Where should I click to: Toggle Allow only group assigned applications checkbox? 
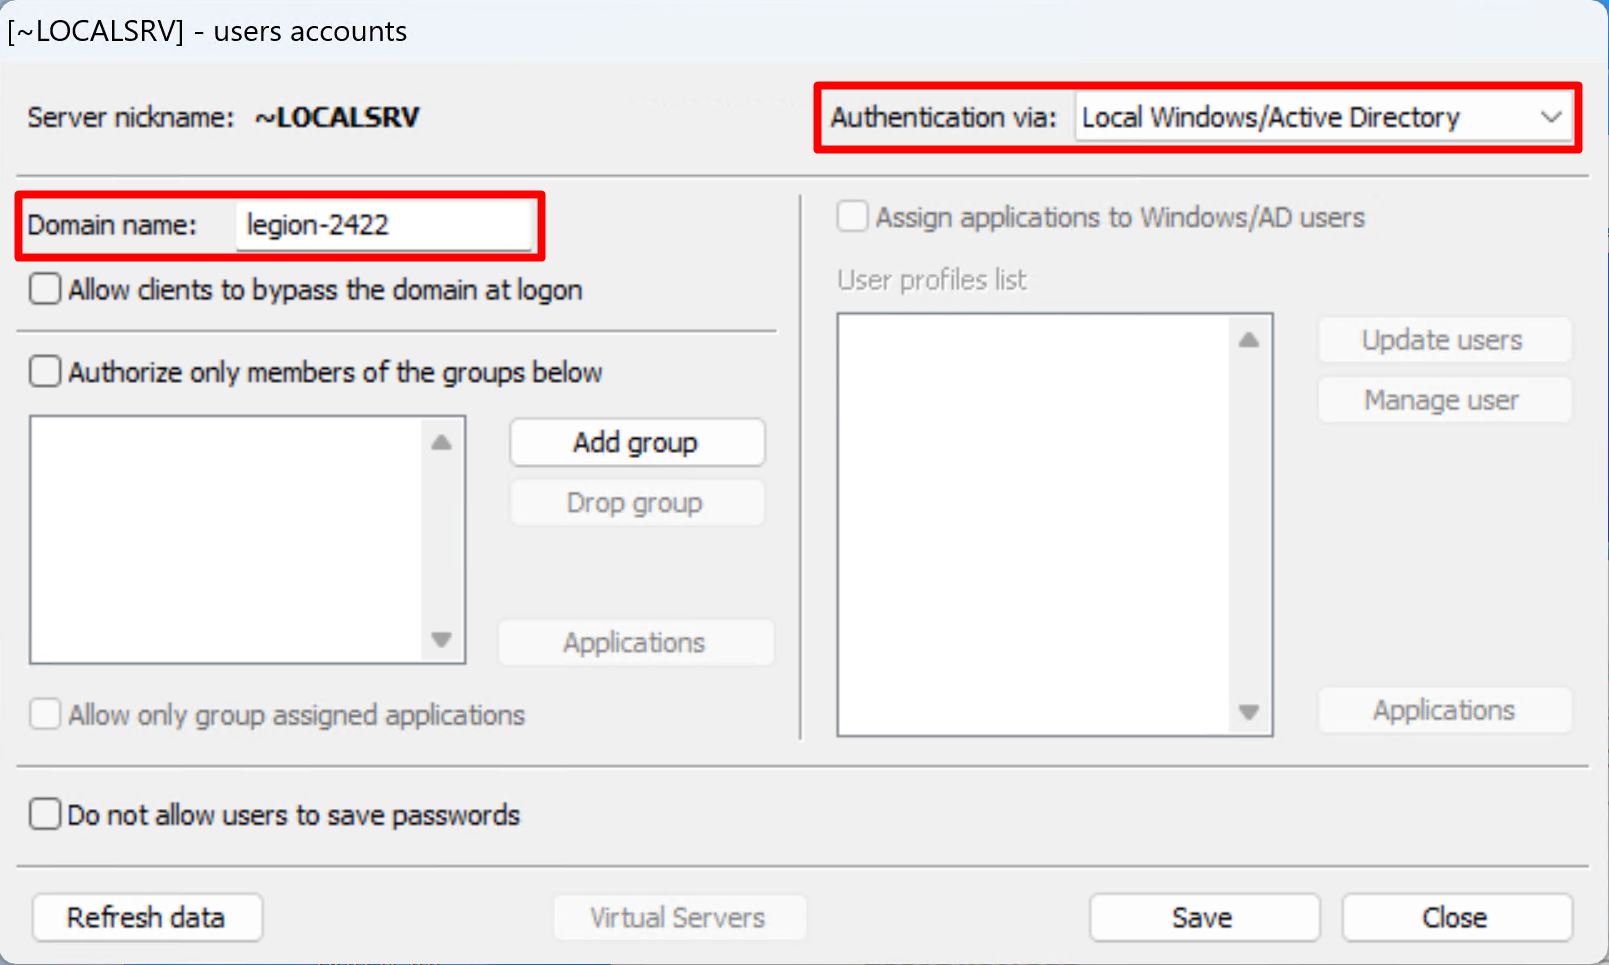point(45,715)
